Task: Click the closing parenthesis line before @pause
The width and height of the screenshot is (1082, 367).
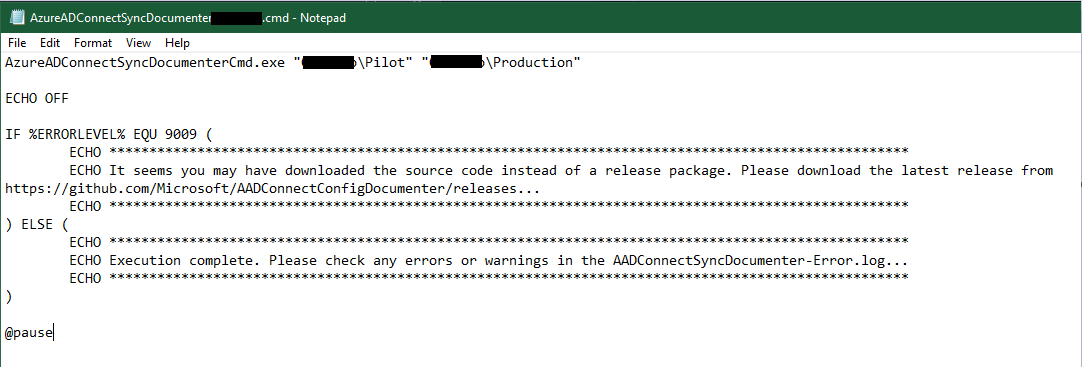Action: [x=8, y=297]
